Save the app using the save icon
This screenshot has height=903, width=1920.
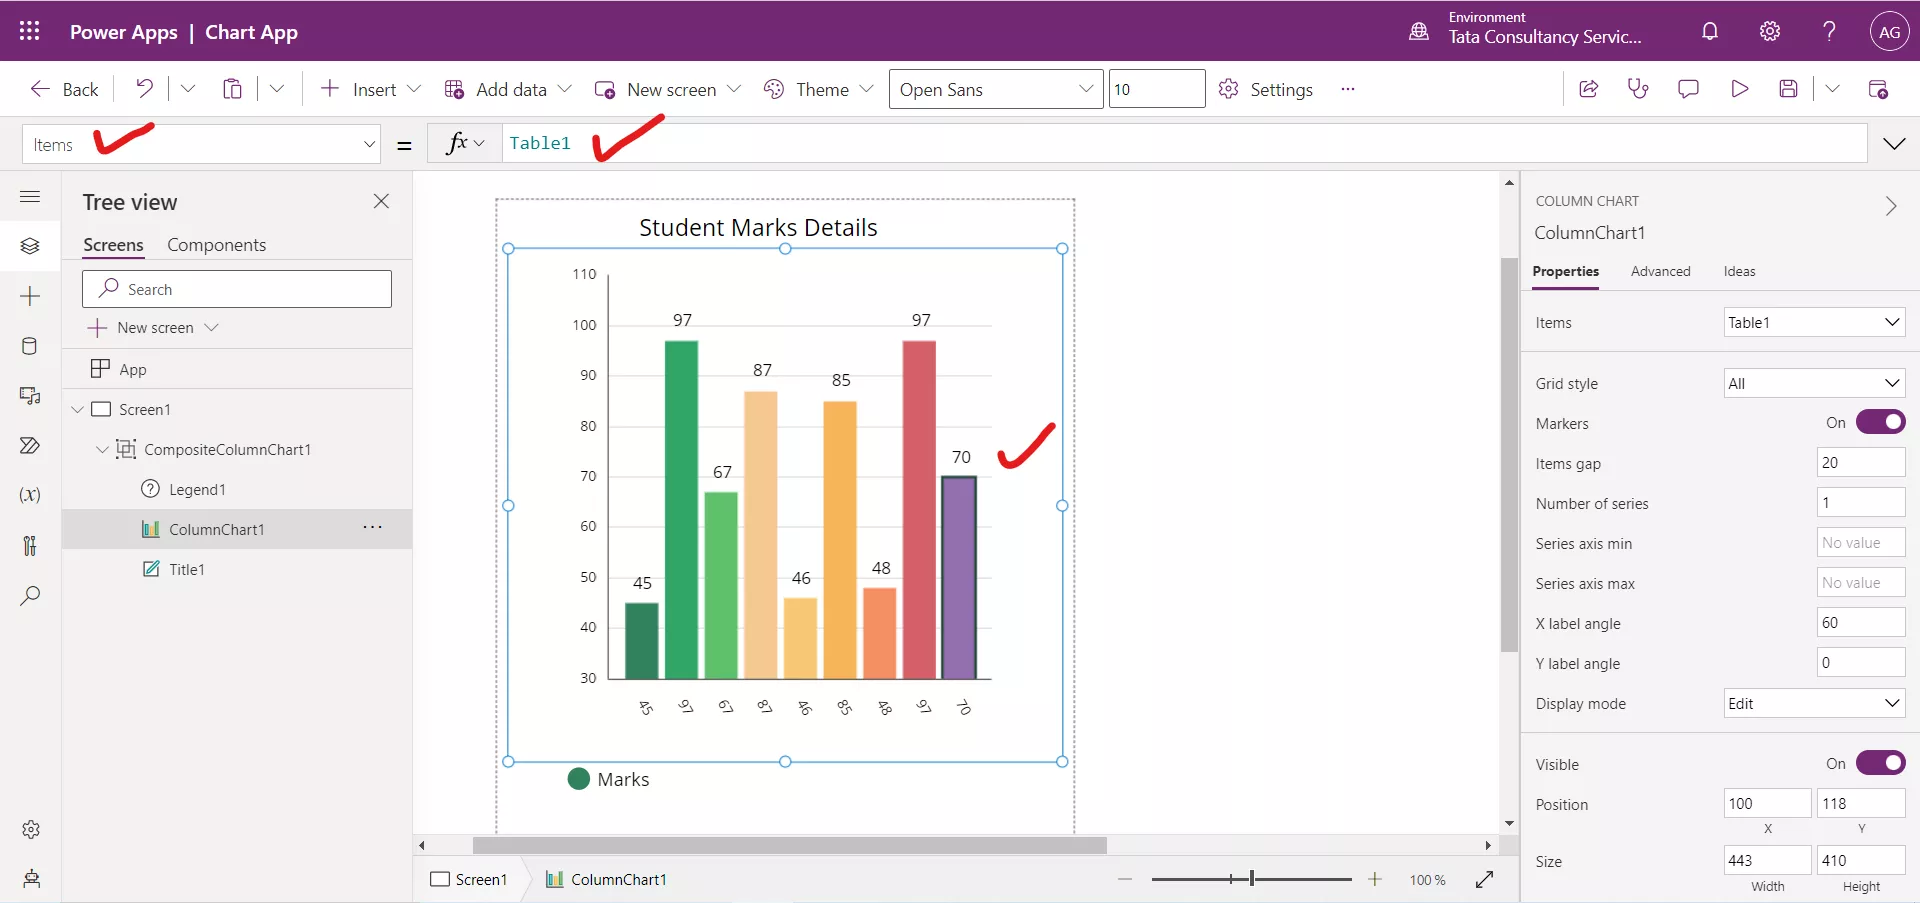coord(1789,88)
